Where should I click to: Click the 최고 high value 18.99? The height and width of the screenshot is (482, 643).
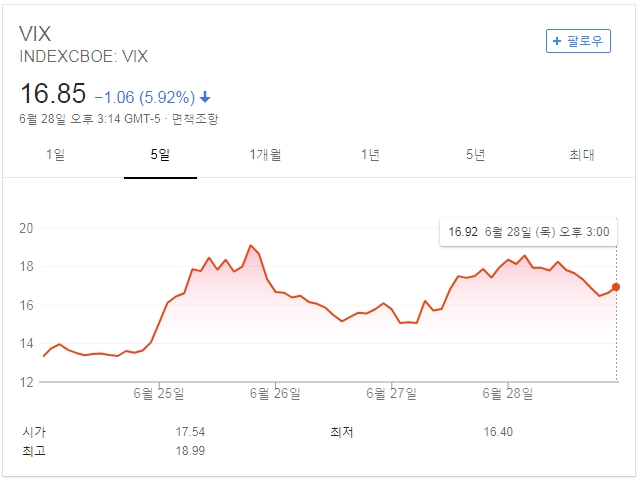[x=189, y=451]
